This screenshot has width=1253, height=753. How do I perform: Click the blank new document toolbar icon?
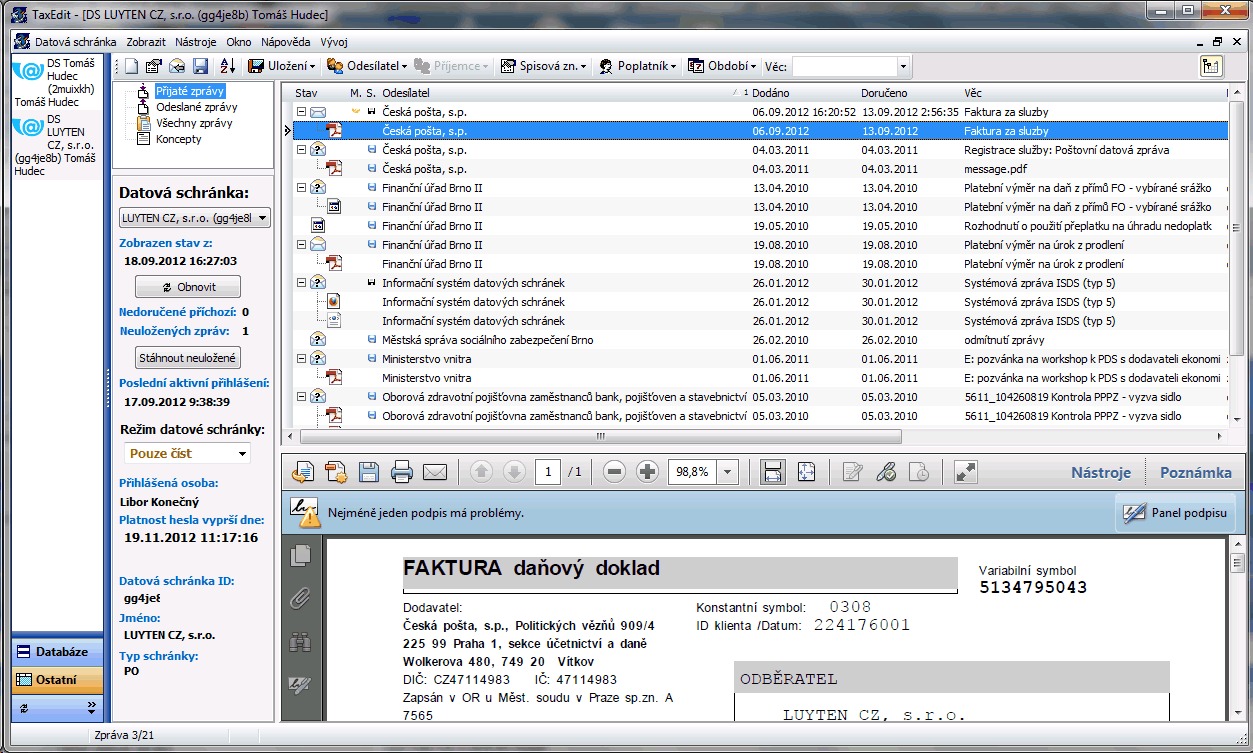point(131,66)
